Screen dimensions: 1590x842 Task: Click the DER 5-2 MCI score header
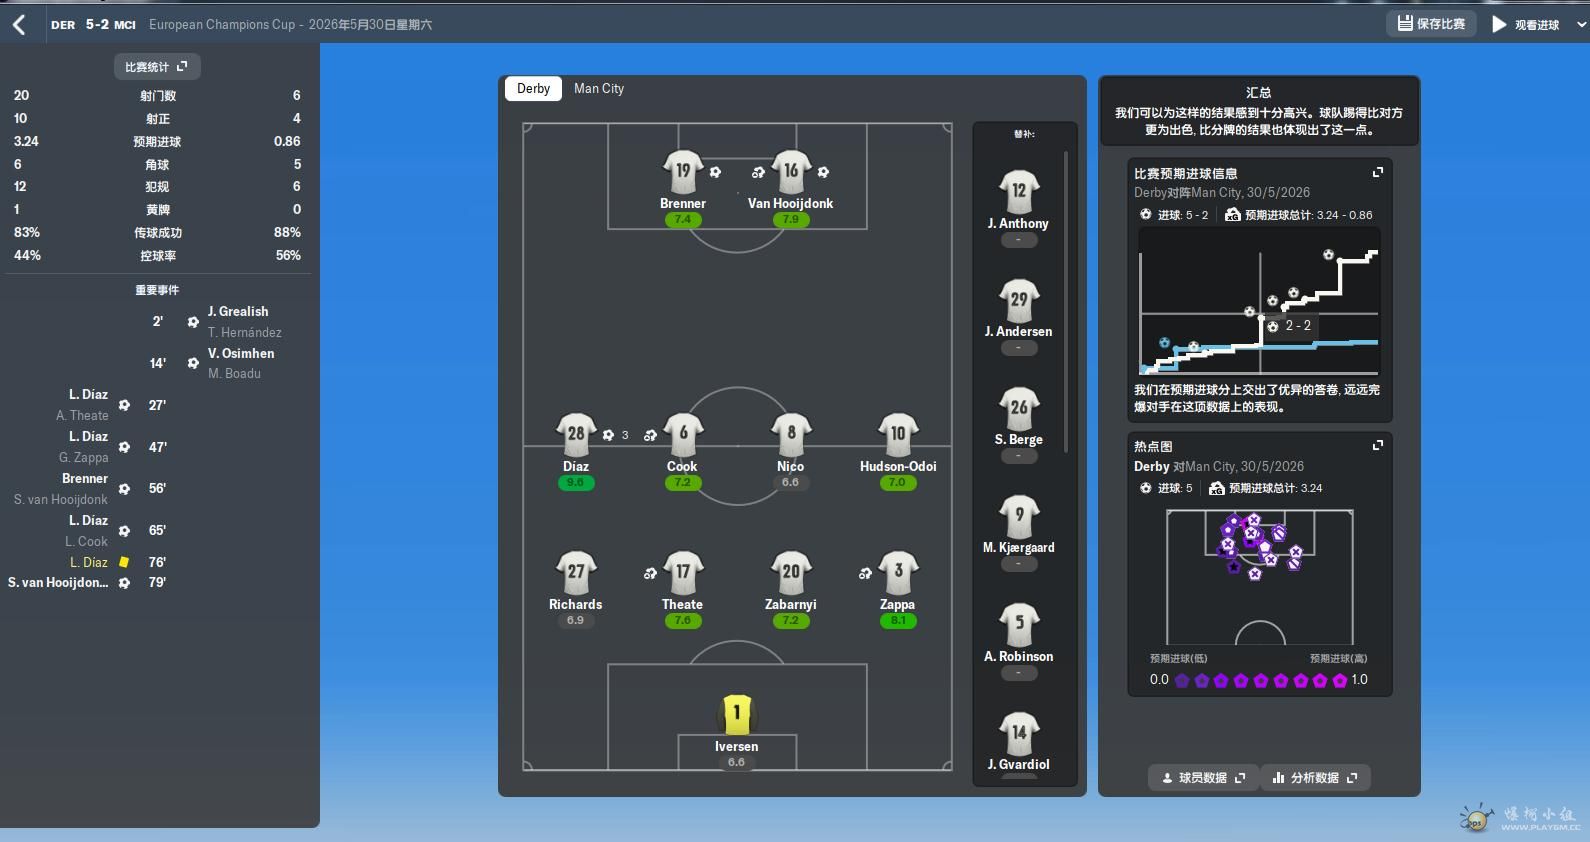pyautogui.click(x=93, y=24)
